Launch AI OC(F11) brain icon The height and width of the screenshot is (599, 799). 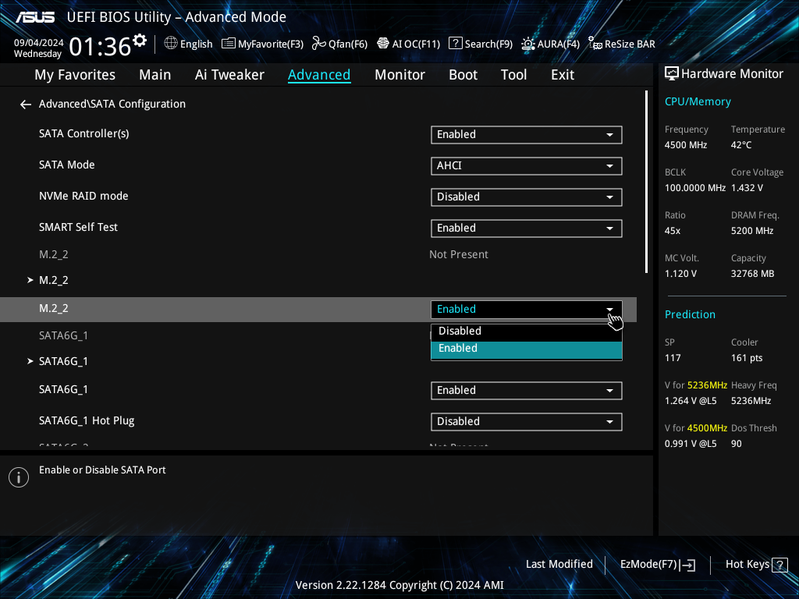[383, 44]
